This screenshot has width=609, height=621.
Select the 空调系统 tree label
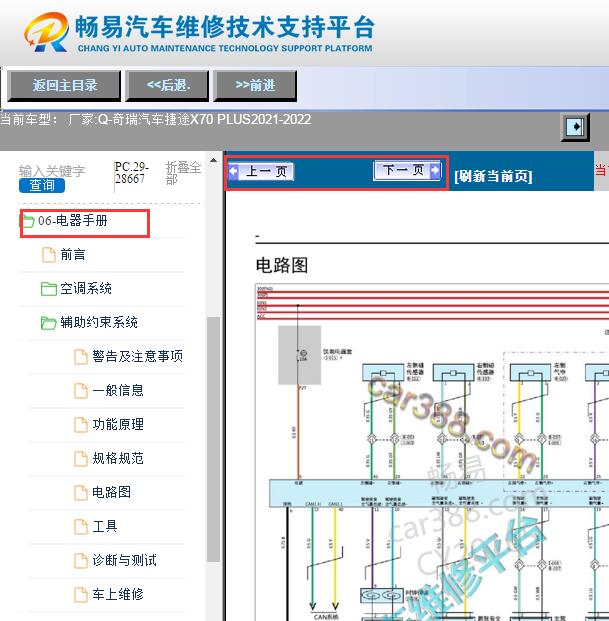pos(86,289)
